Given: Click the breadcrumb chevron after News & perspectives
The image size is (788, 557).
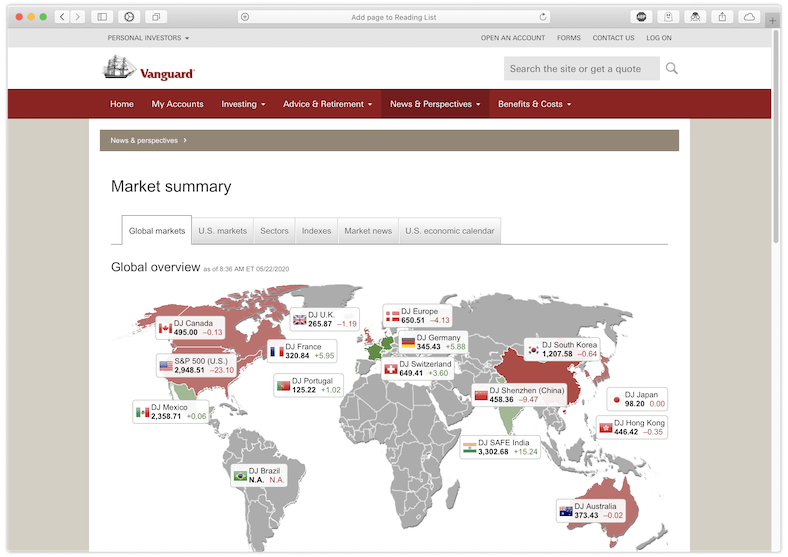Looking at the screenshot, I should pos(185,140).
